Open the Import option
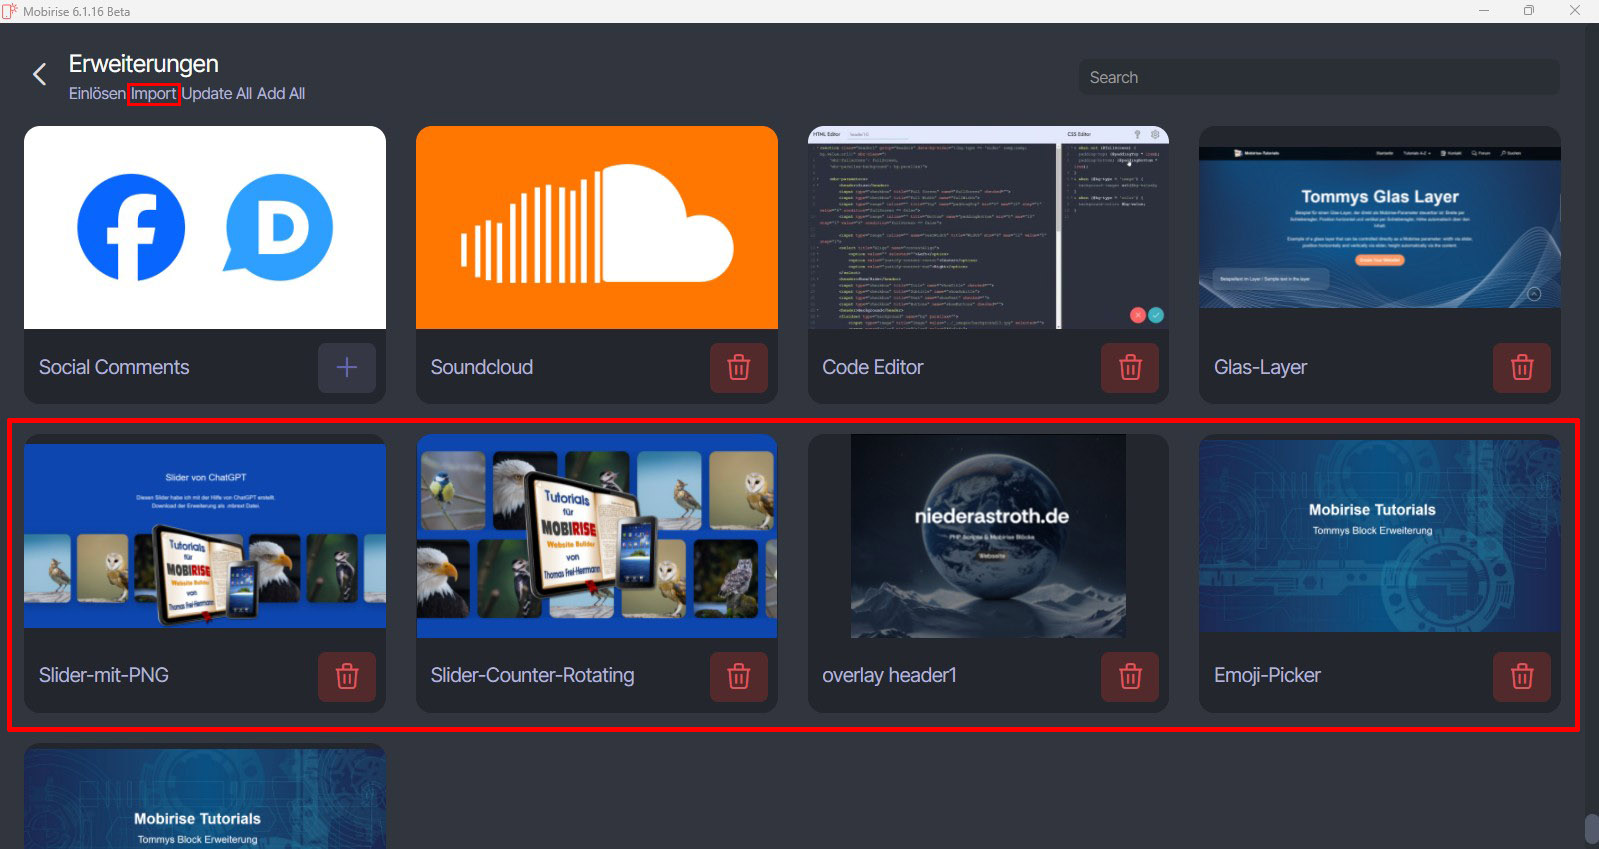This screenshot has height=849, width=1599. pos(153,93)
